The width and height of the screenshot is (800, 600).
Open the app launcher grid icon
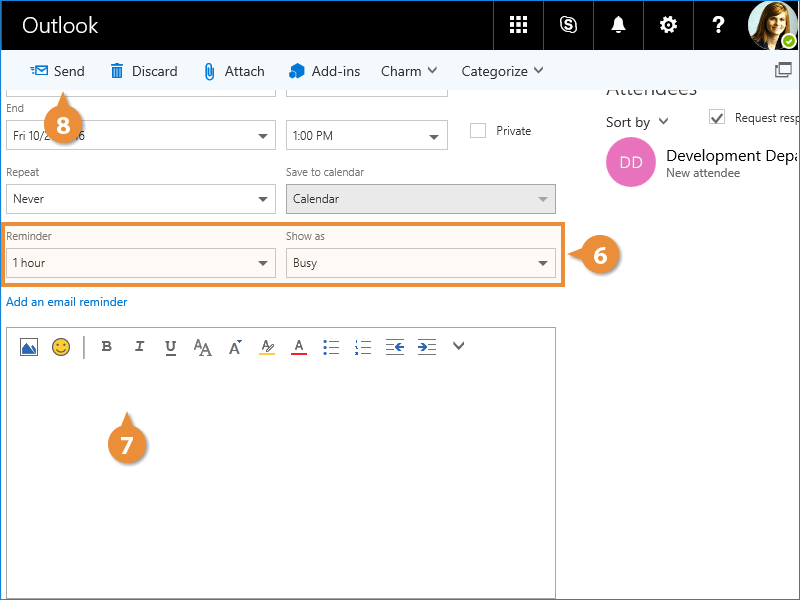coord(518,25)
